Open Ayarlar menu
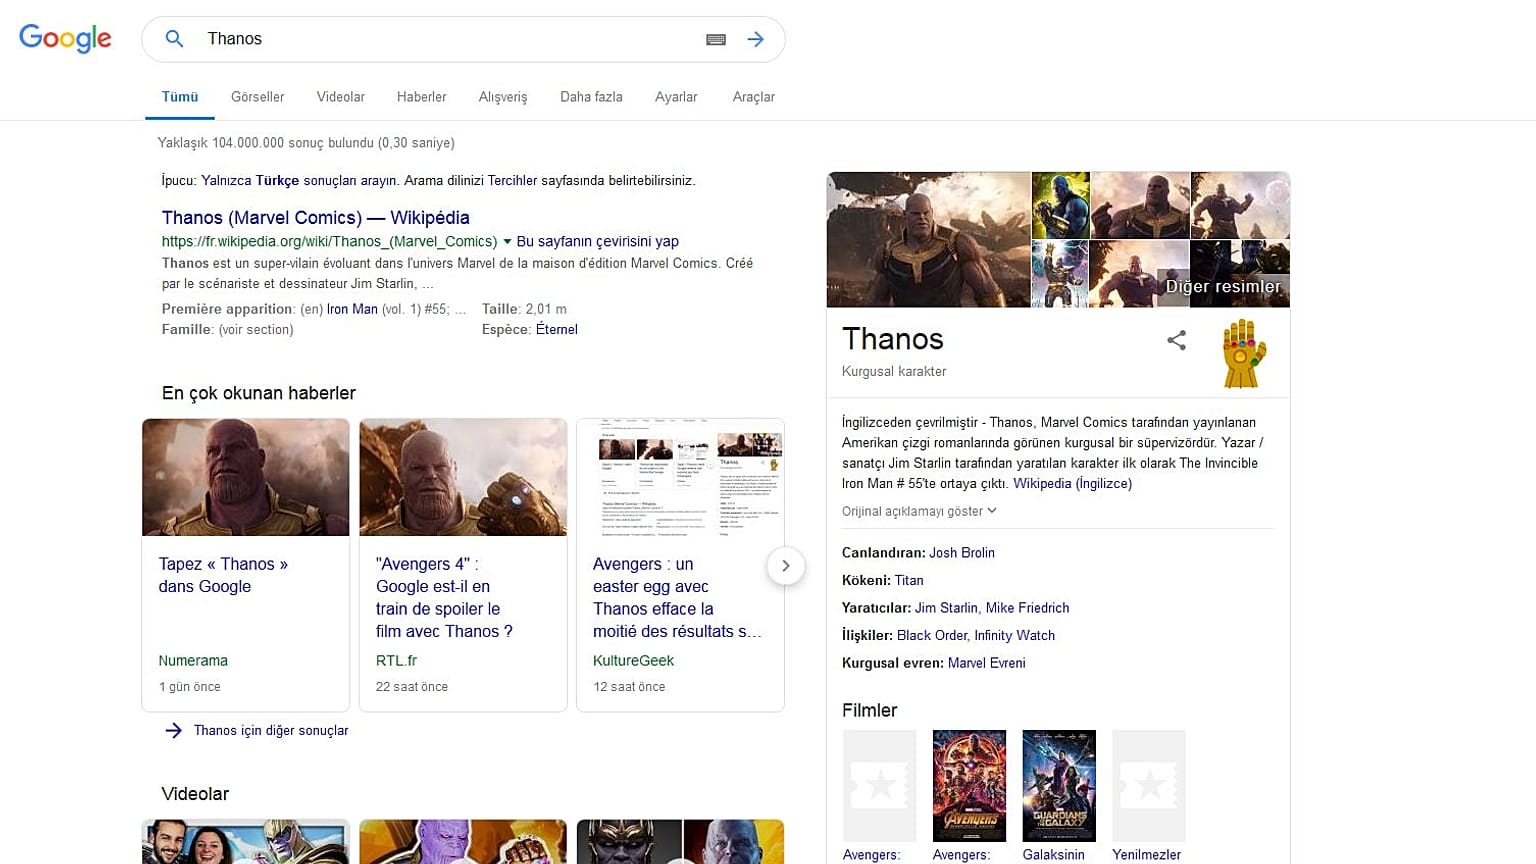 (x=676, y=97)
